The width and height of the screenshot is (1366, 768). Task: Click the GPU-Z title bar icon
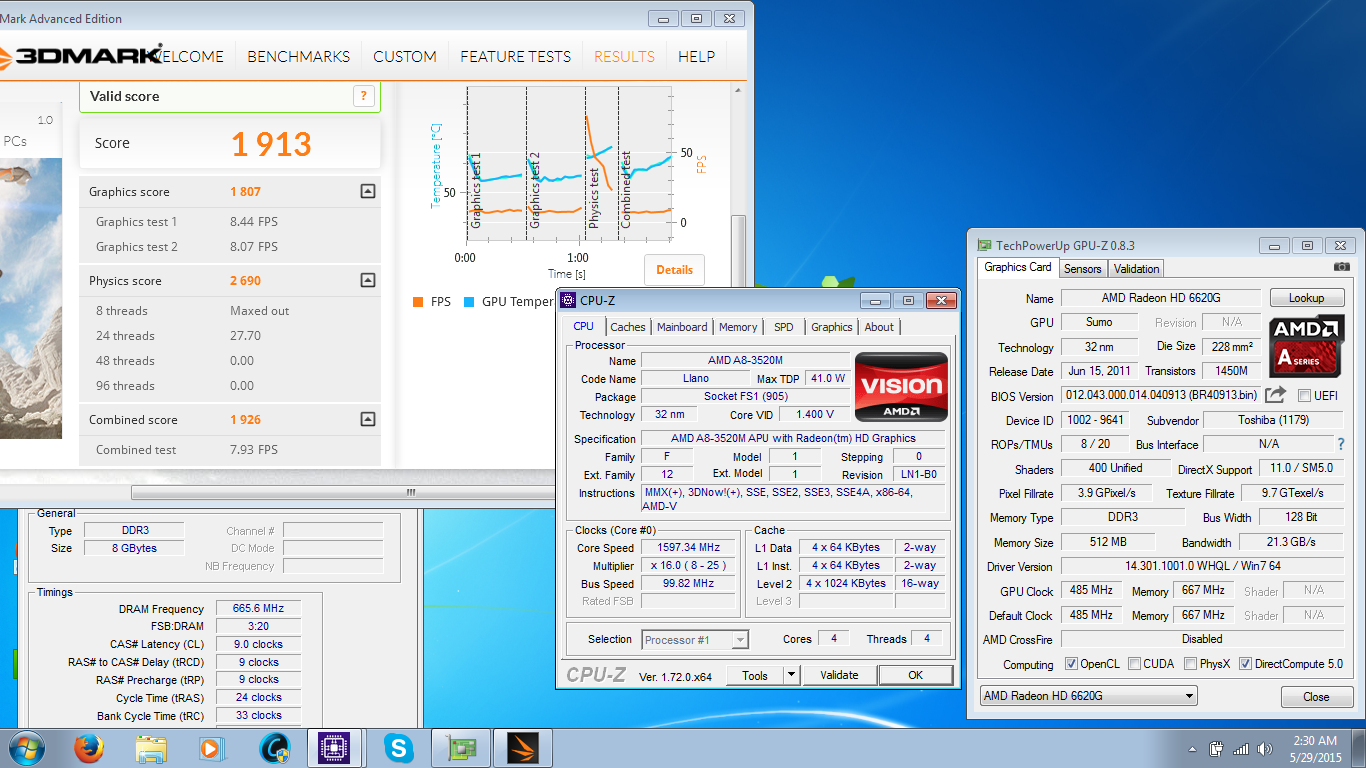click(985, 245)
